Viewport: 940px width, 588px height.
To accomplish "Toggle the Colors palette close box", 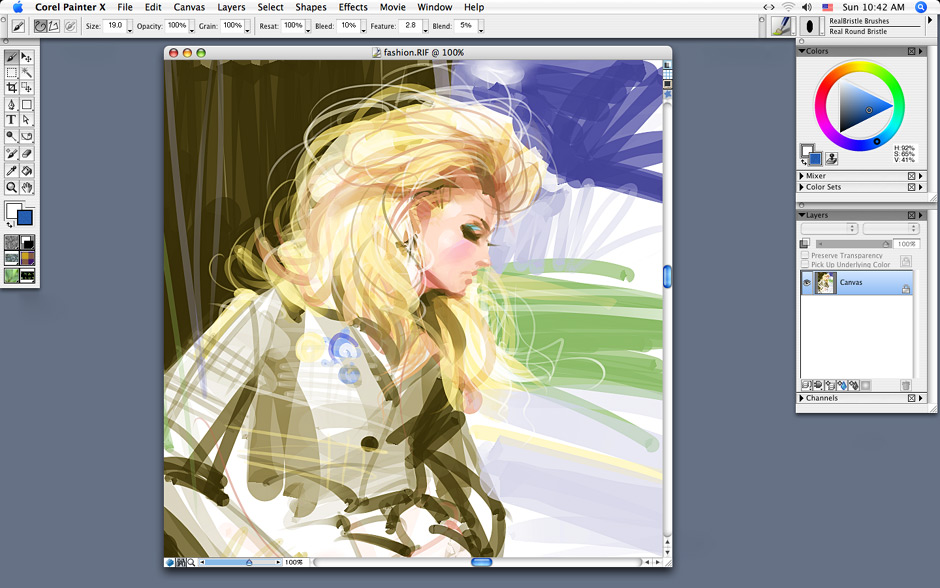I will coord(911,52).
